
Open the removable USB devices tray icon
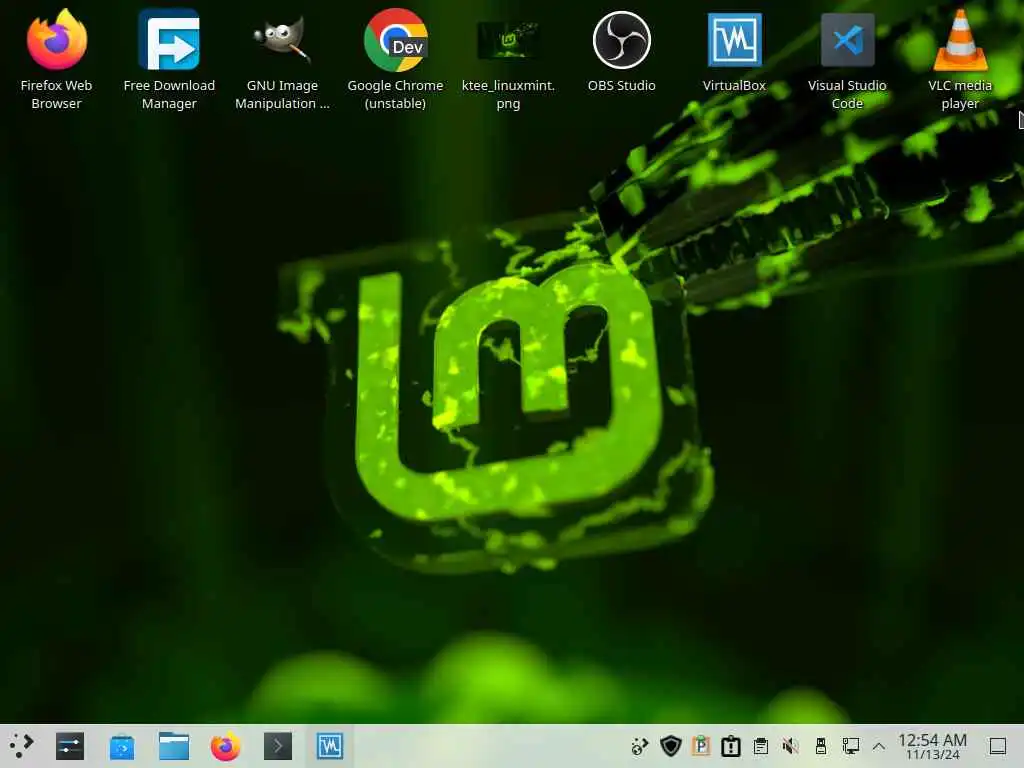(821, 746)
